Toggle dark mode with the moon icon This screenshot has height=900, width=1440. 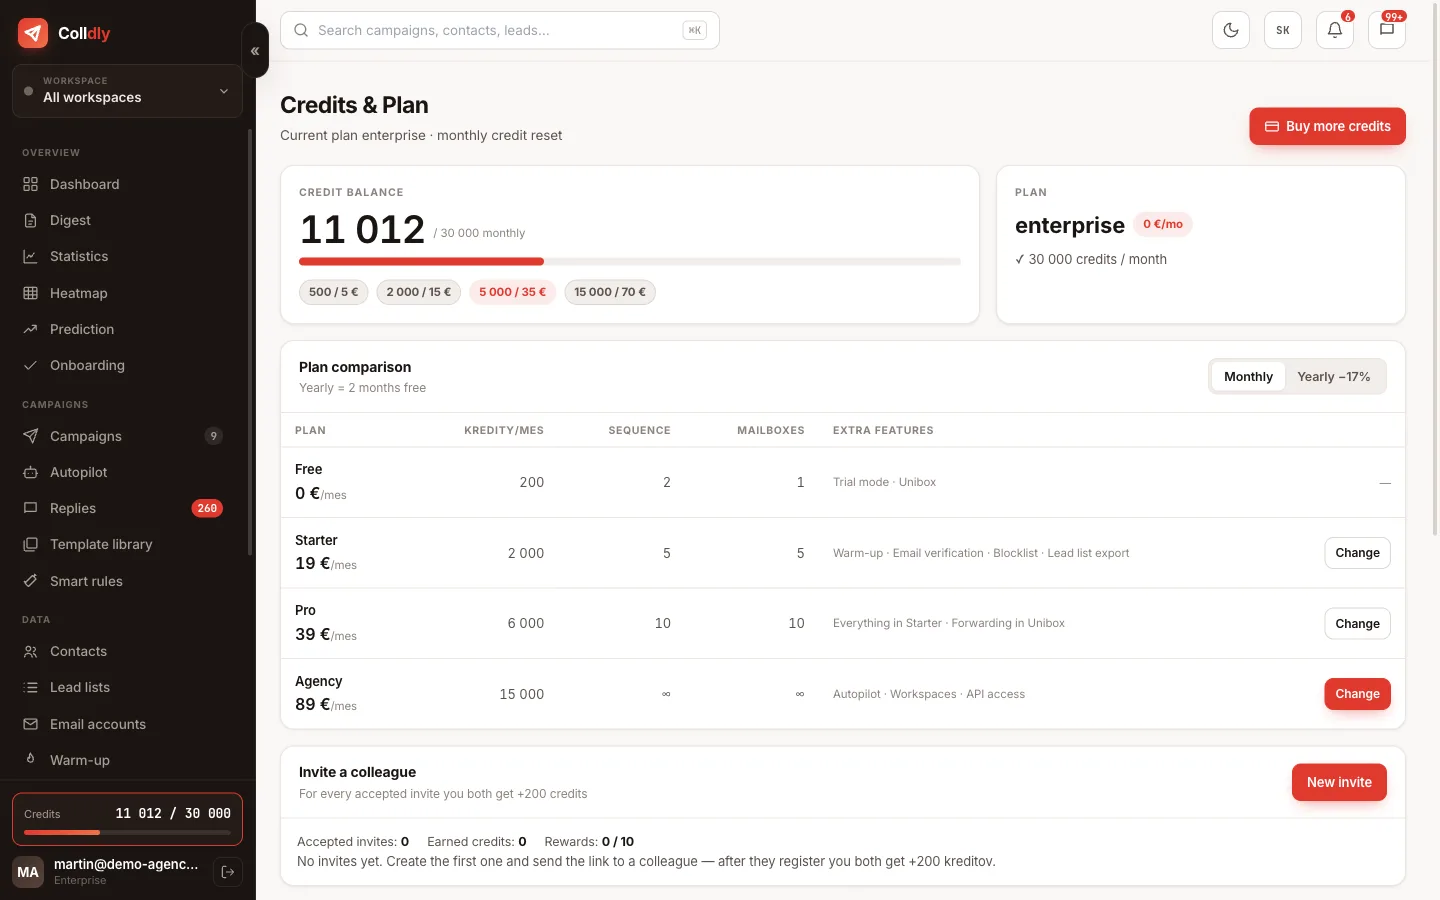[x=1231, y=30]
